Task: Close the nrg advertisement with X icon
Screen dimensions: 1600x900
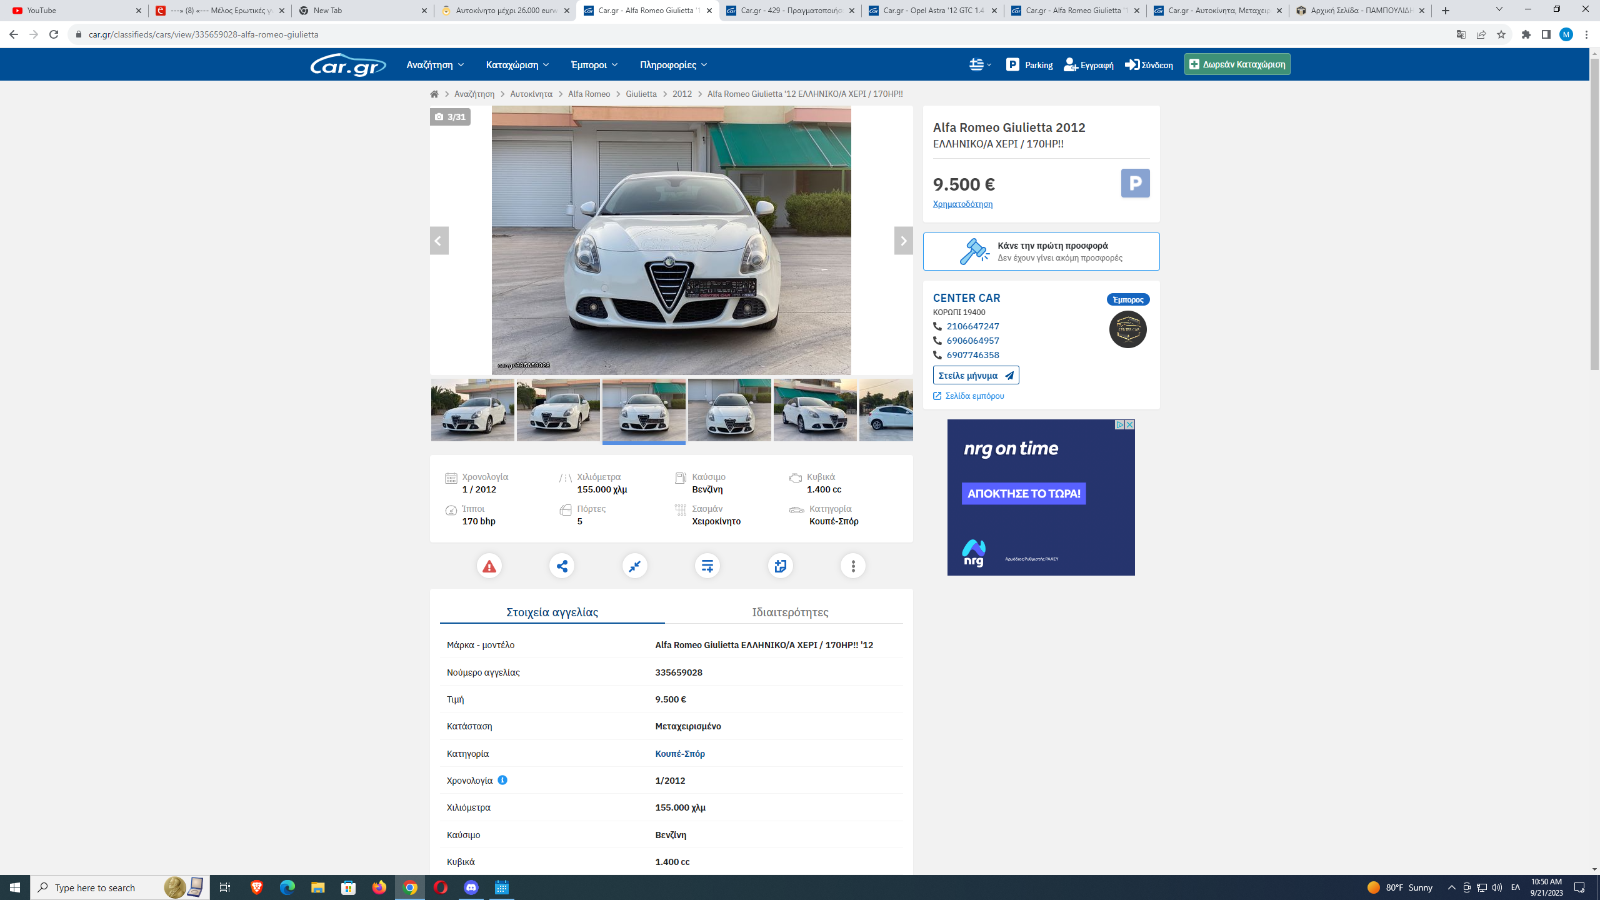Action: pos(1130,424)
